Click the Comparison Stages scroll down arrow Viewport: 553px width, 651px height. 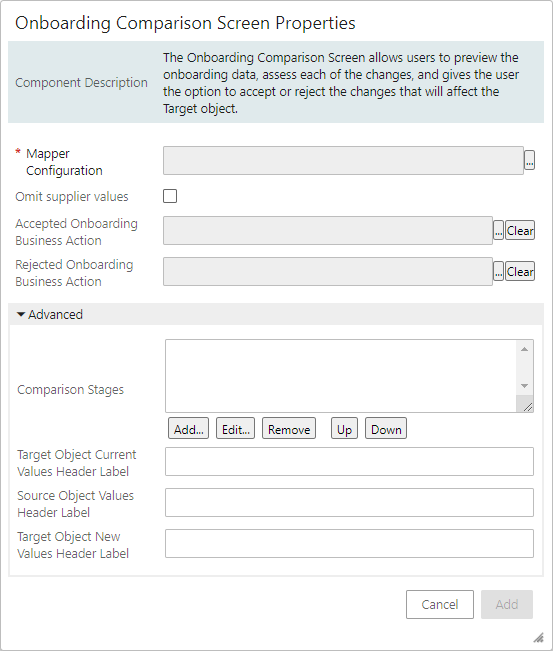coord(525,386)
